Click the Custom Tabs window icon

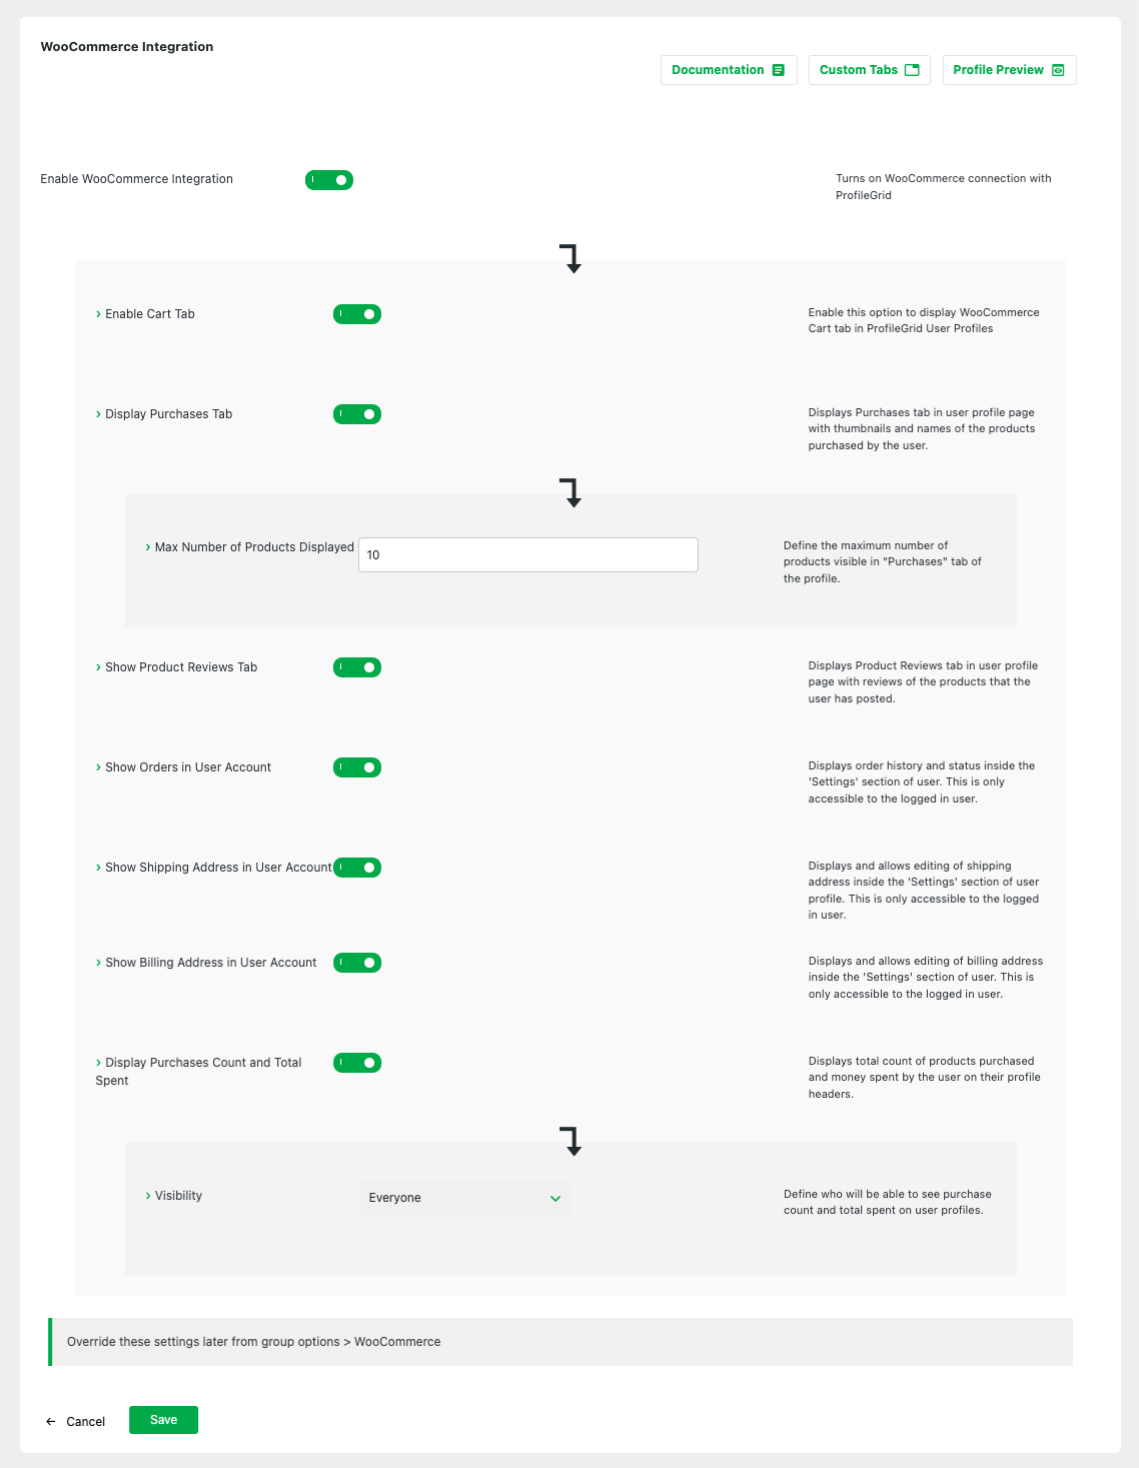pyautogui.click(x=912, y=70)
